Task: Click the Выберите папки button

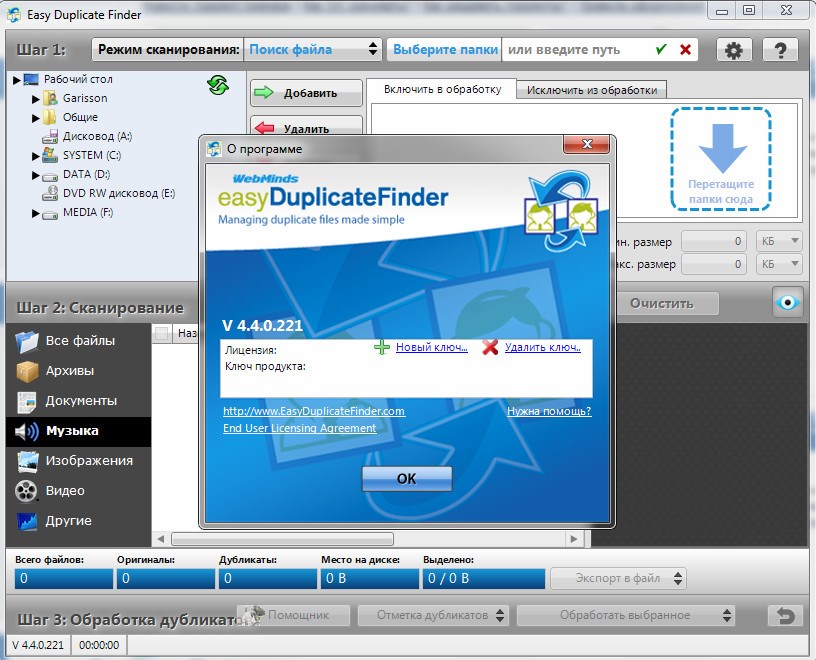Action: click(445, 49)
